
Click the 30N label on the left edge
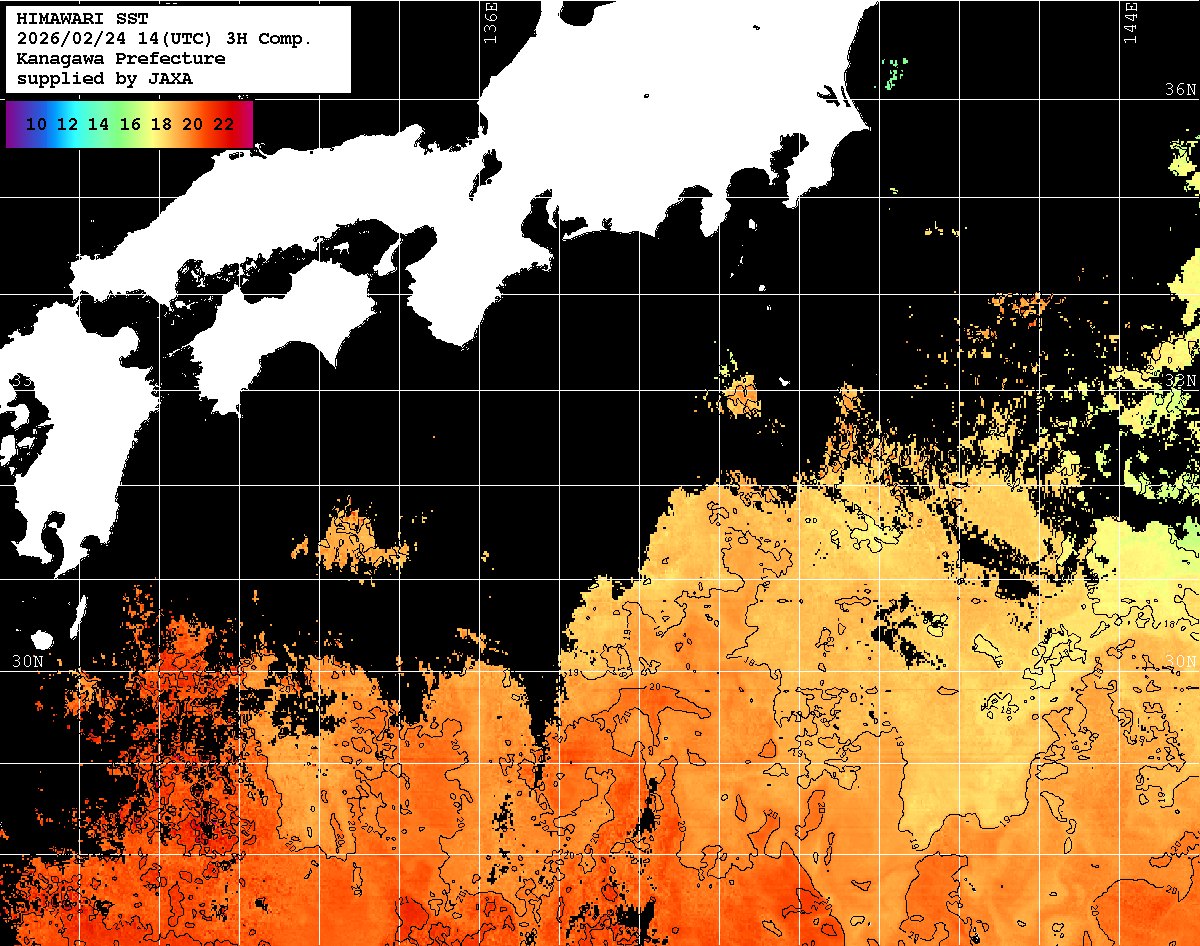(28, 662)
